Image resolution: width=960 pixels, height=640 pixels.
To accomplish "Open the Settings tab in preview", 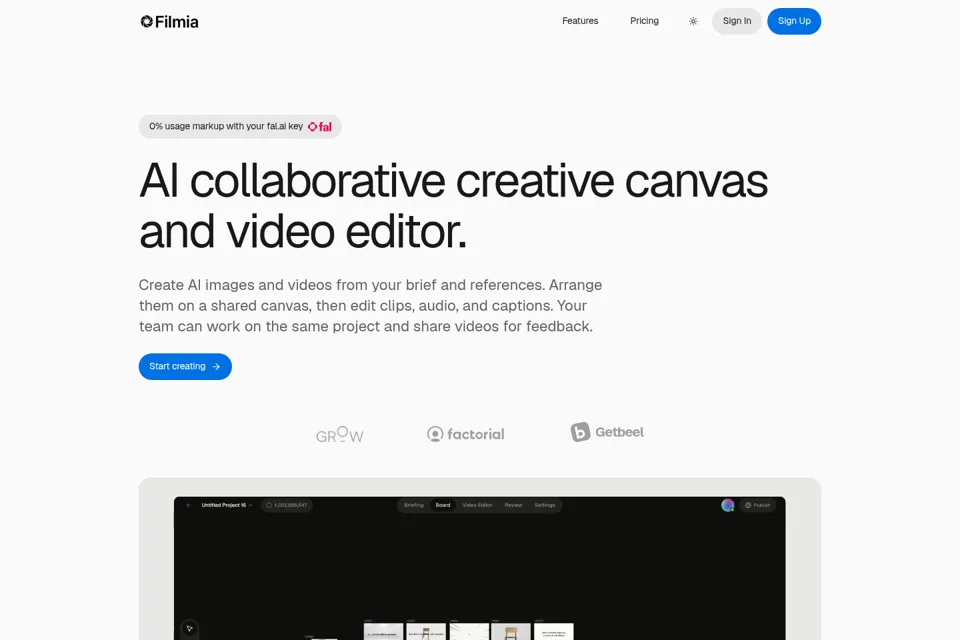I will [545, 505].
